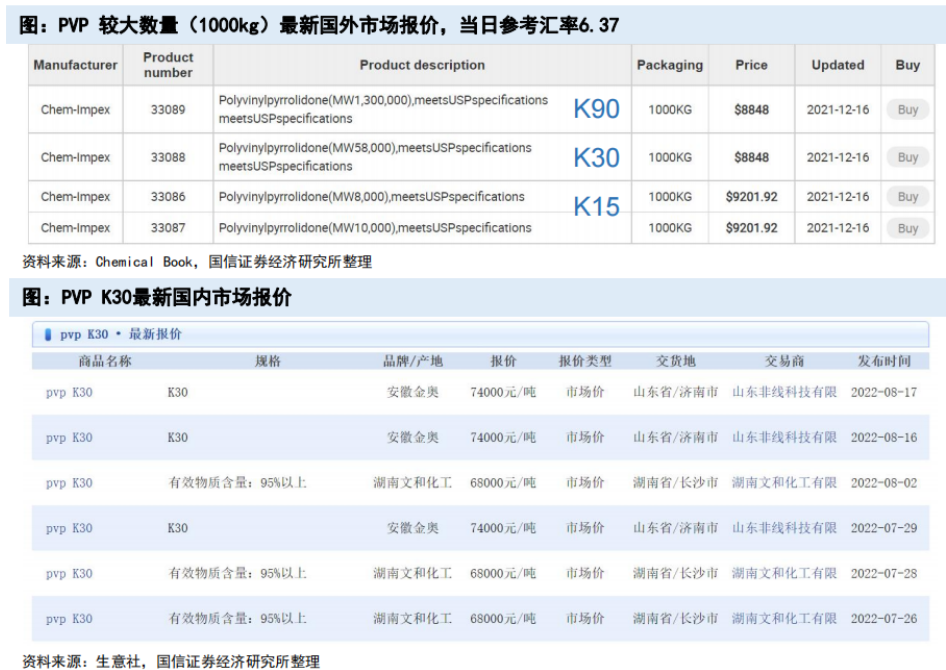Click 市场价 quote type in 2022-08-16 row
946x670 pixels.
tap(585, 437)
